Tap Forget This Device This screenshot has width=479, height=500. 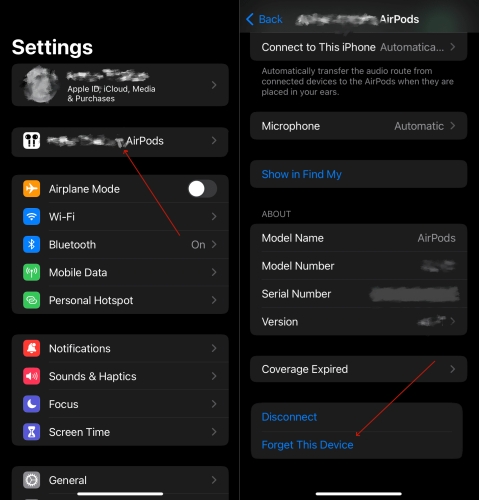(307, 445)
